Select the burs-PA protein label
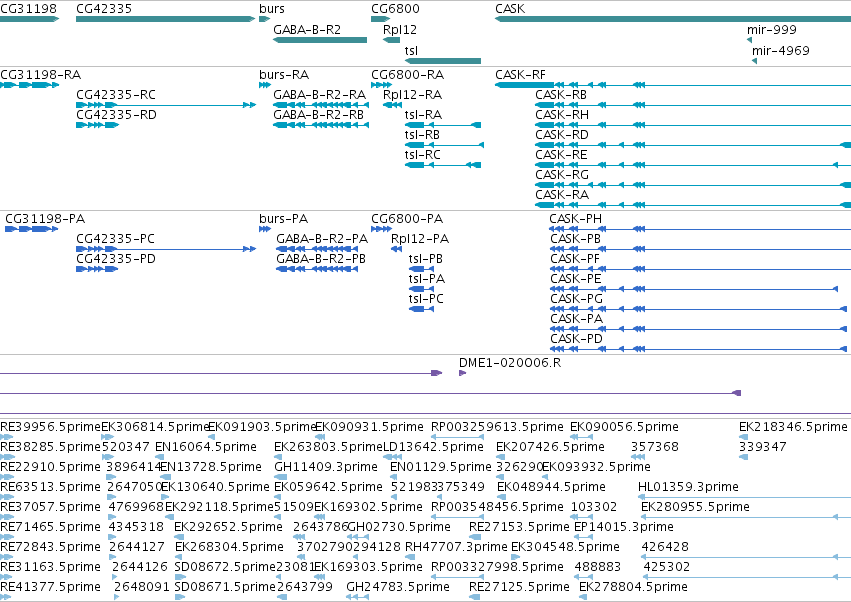851x602 pixels. click(x=283, y=219)
